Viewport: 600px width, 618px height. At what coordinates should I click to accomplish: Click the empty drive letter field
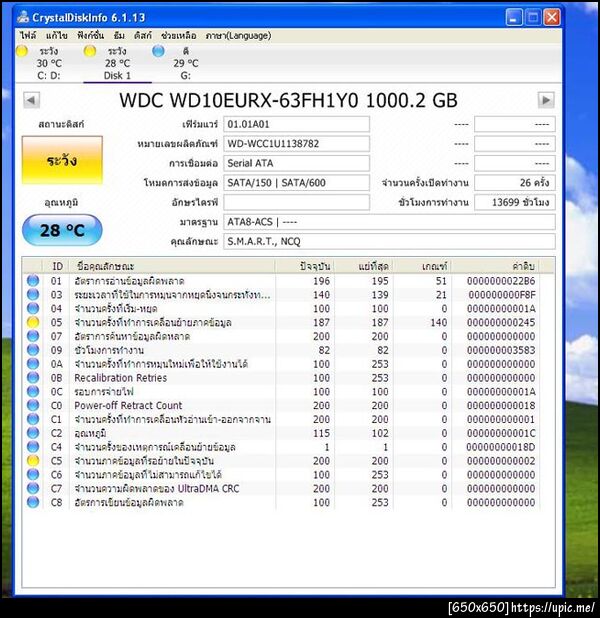pyautogui.click(x=296, y=202)
